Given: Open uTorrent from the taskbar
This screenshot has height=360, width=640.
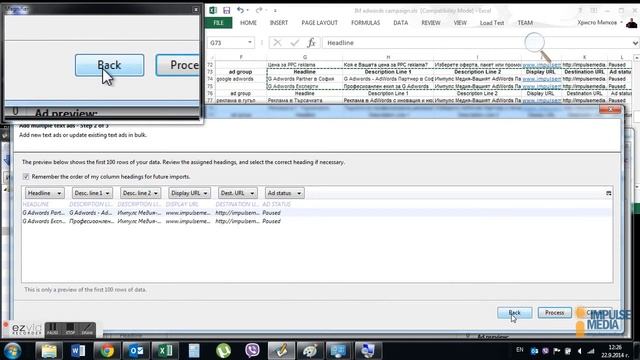Looking at the screenshot, I should (223, 351).
